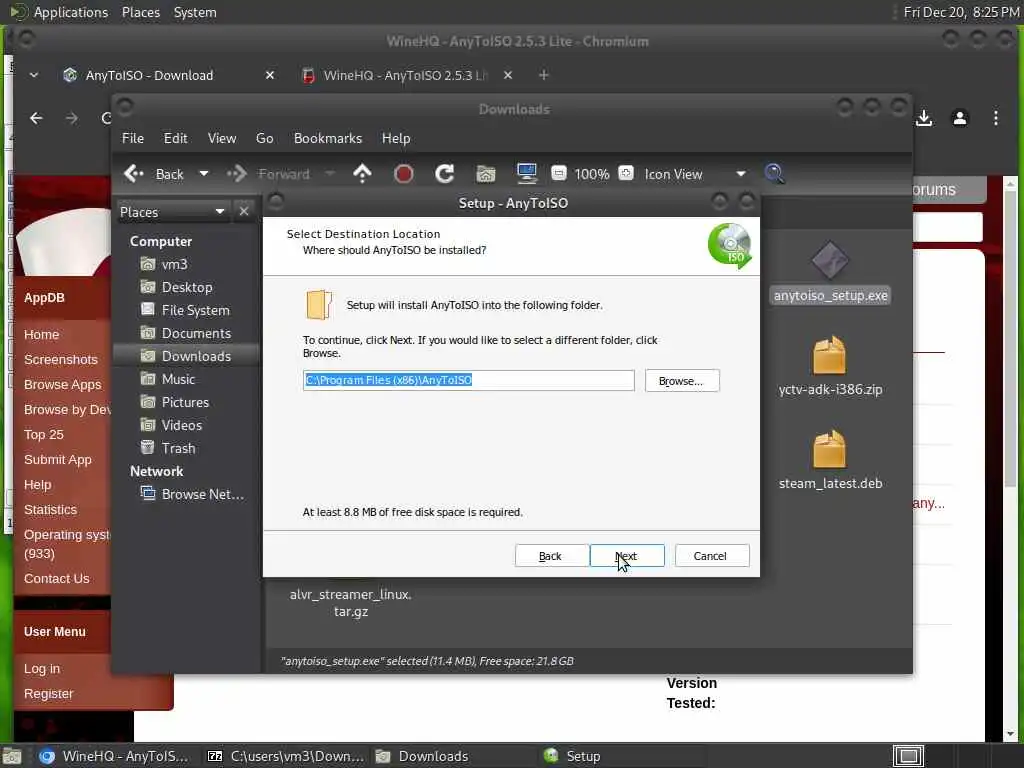Click the Chromium back arrow
This screenshot has width=1024, height=768.
click(36, 118)
